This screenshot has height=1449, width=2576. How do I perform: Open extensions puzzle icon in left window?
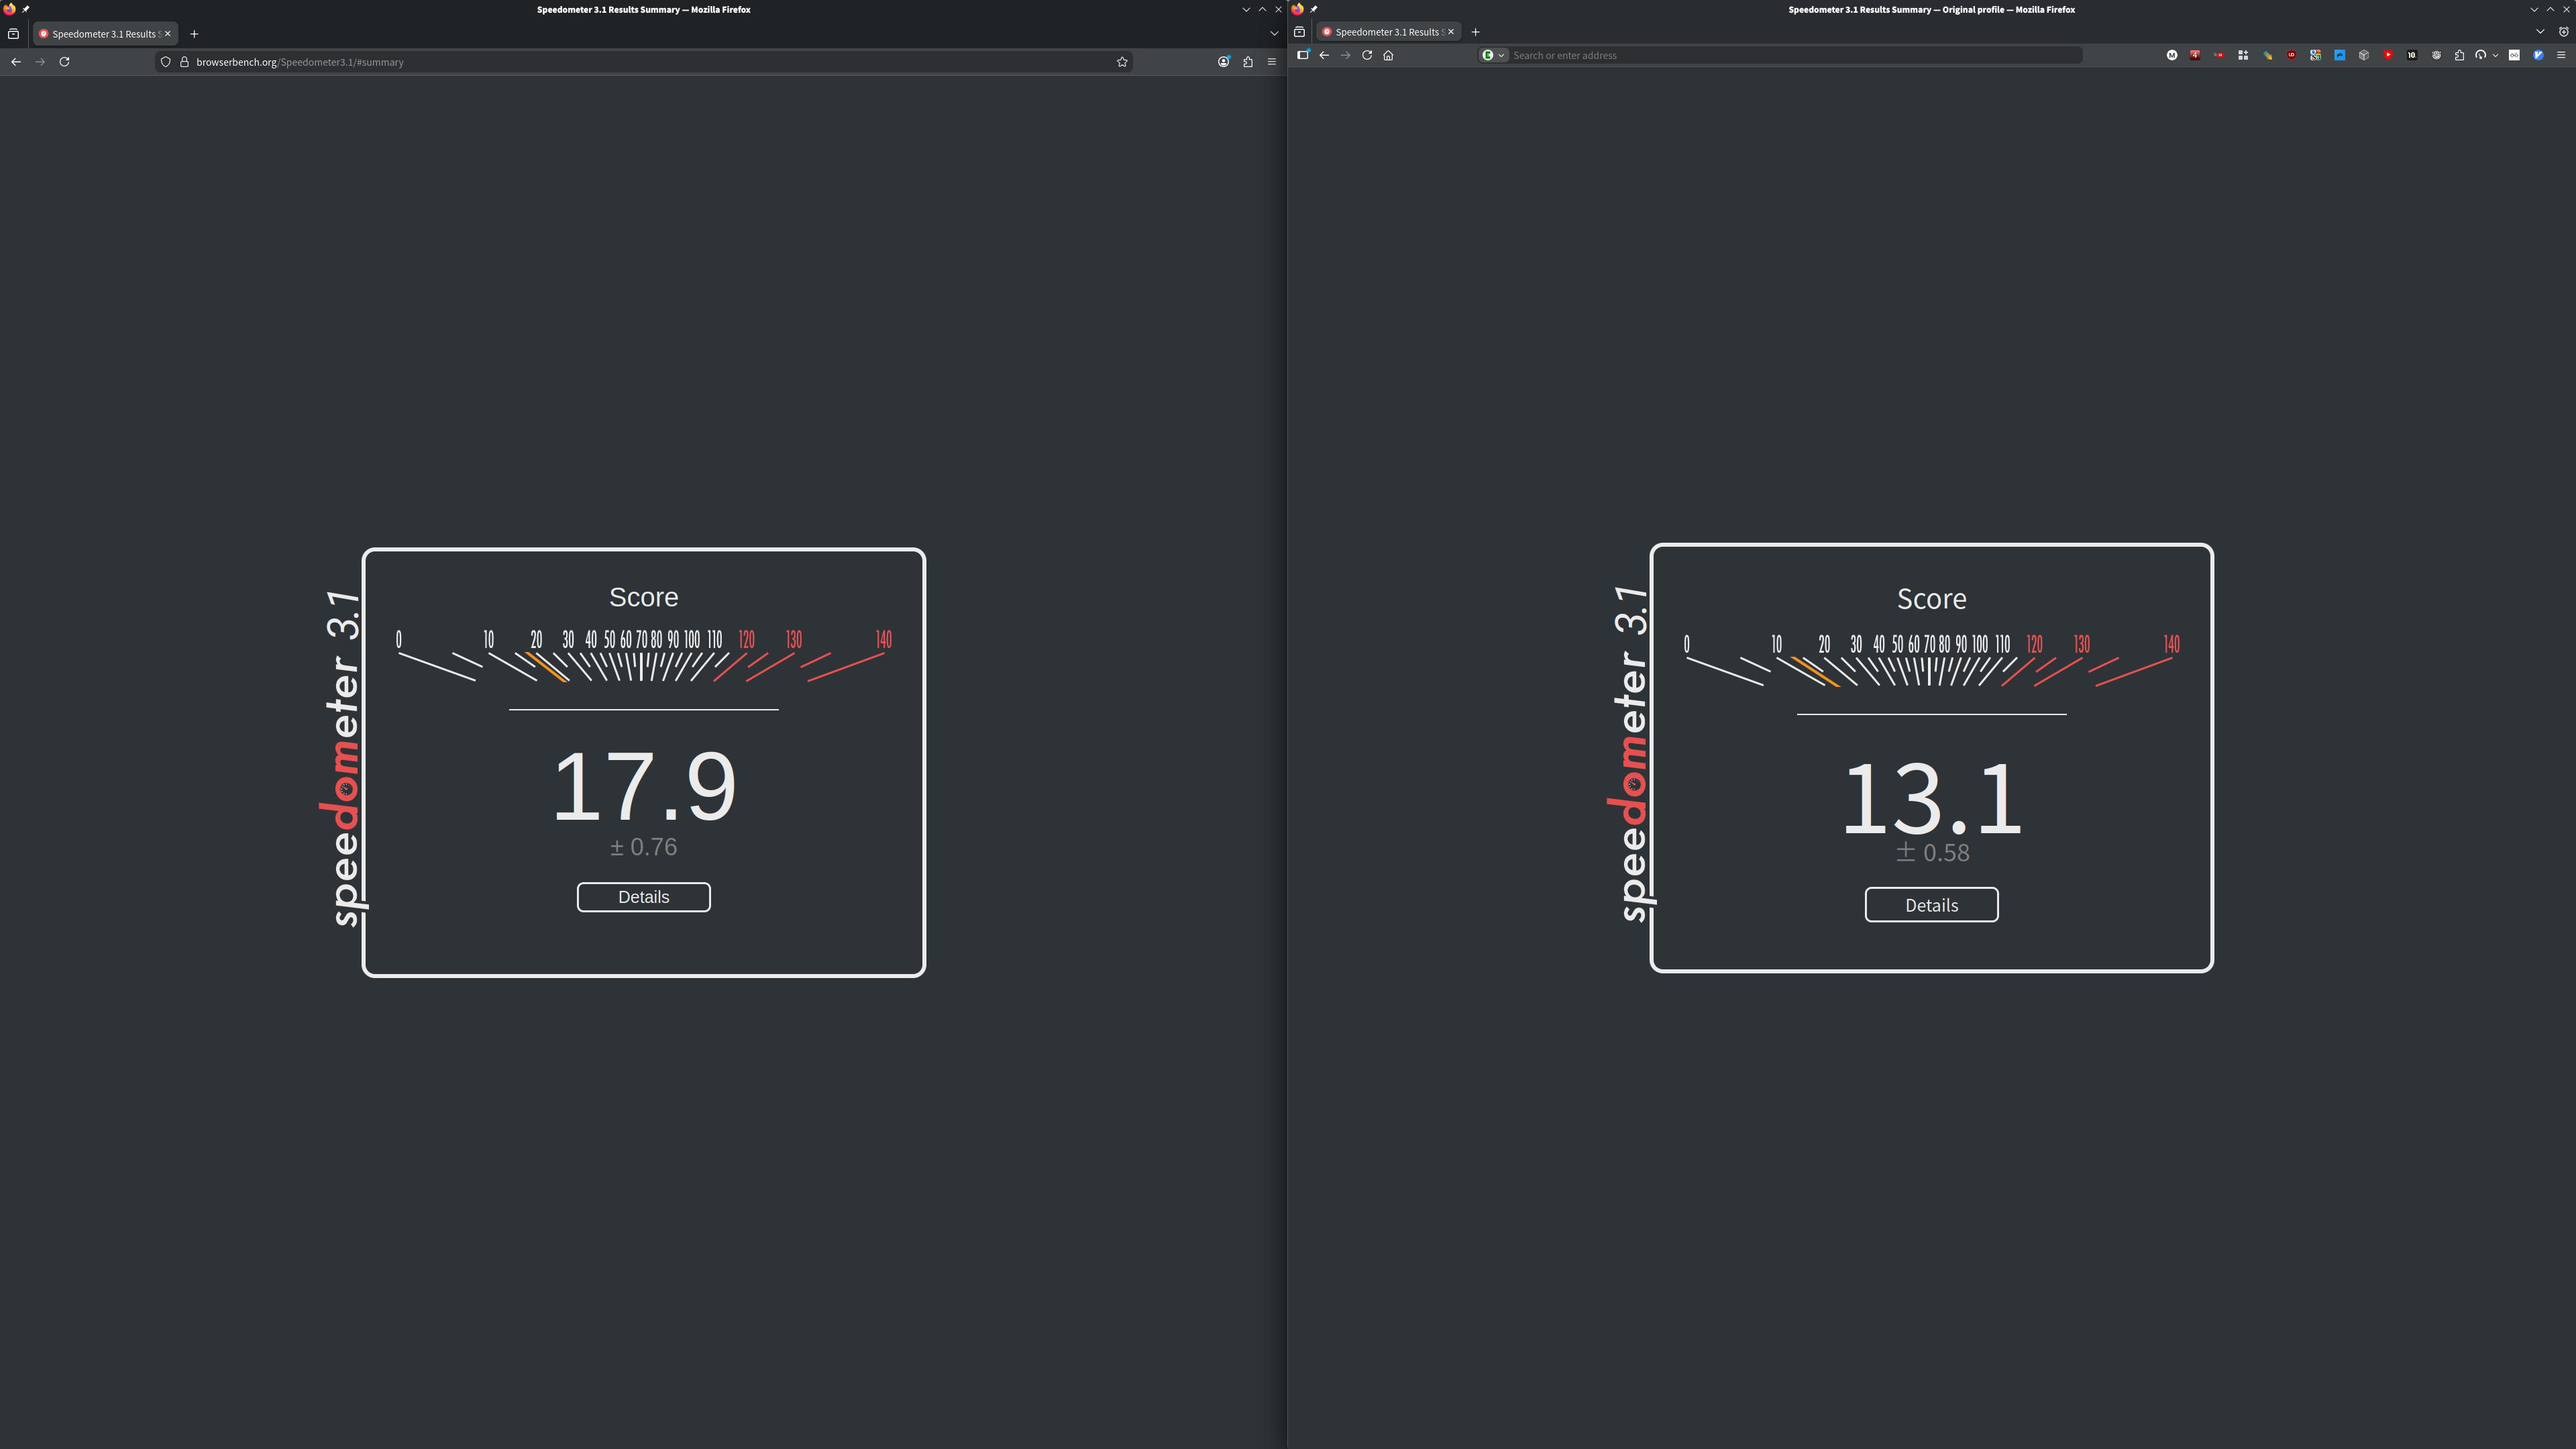pyautogui.click(x=1248, y=62)
